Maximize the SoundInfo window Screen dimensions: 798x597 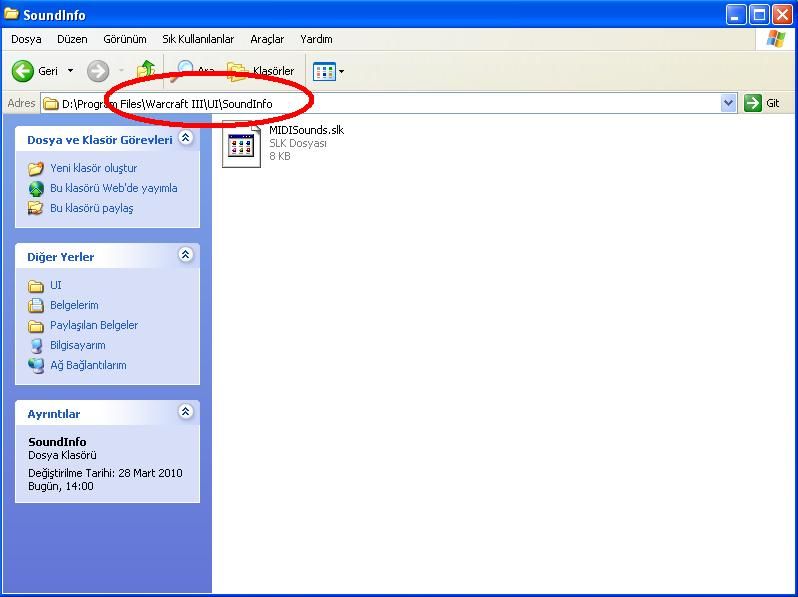[759, 15]
